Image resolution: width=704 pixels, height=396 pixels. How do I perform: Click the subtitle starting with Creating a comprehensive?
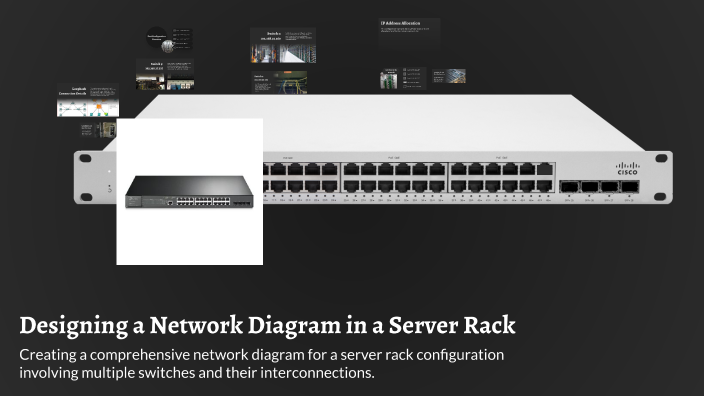261,364
